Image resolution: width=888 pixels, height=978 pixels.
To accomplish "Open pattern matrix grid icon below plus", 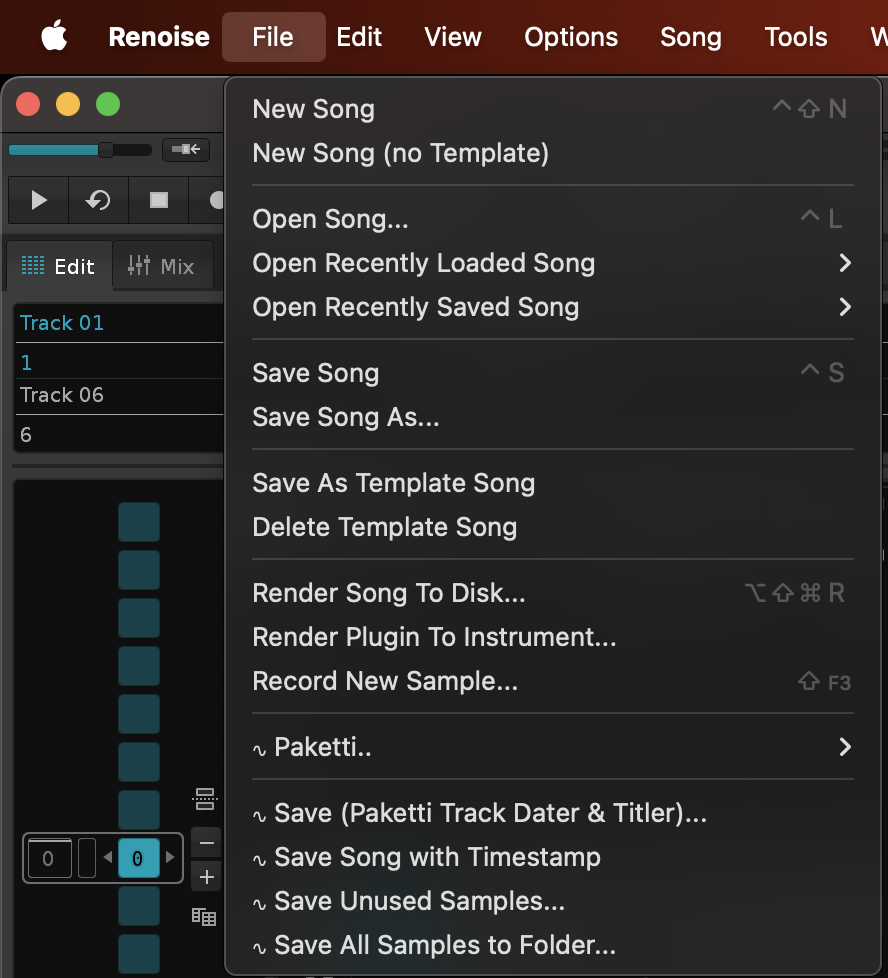I will pos(204,916).
